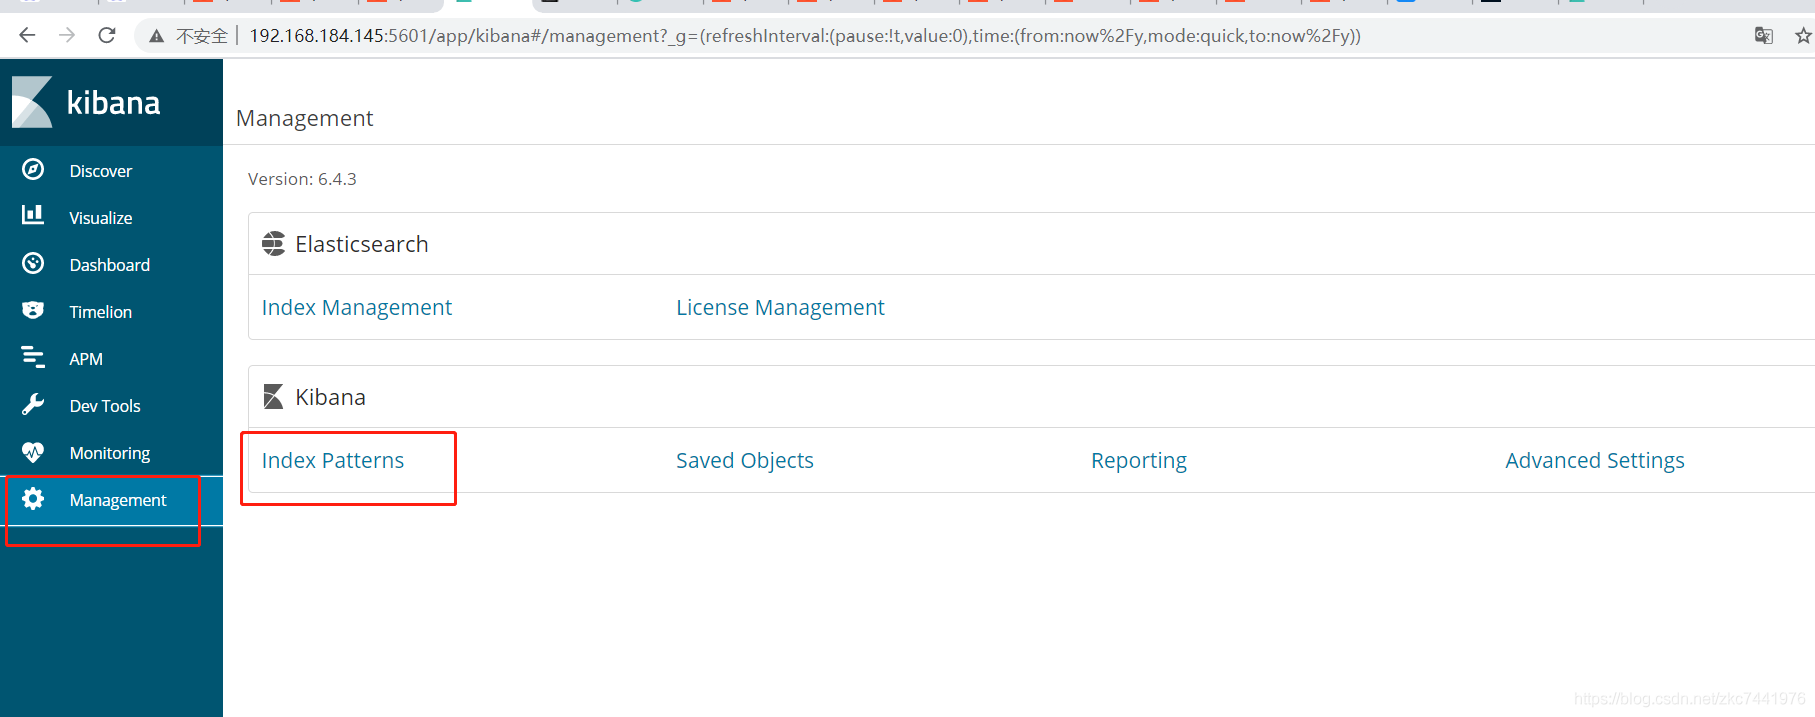Screen dimensions: 1815x717
Task: Click the Management gear icon
Action: (x=33, y=499)
